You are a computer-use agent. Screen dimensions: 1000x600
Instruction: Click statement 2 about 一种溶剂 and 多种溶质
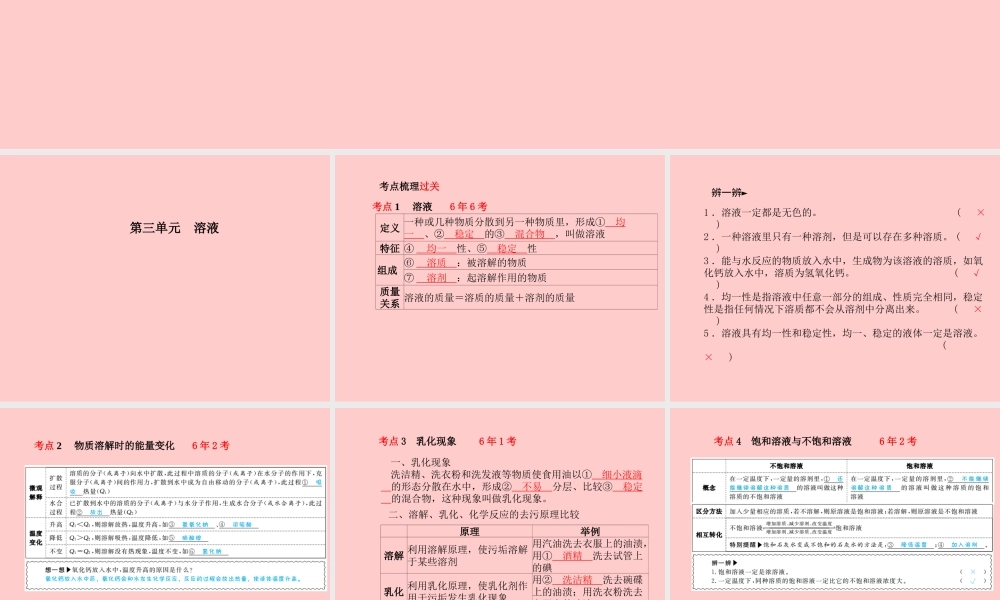pos(844,242)
